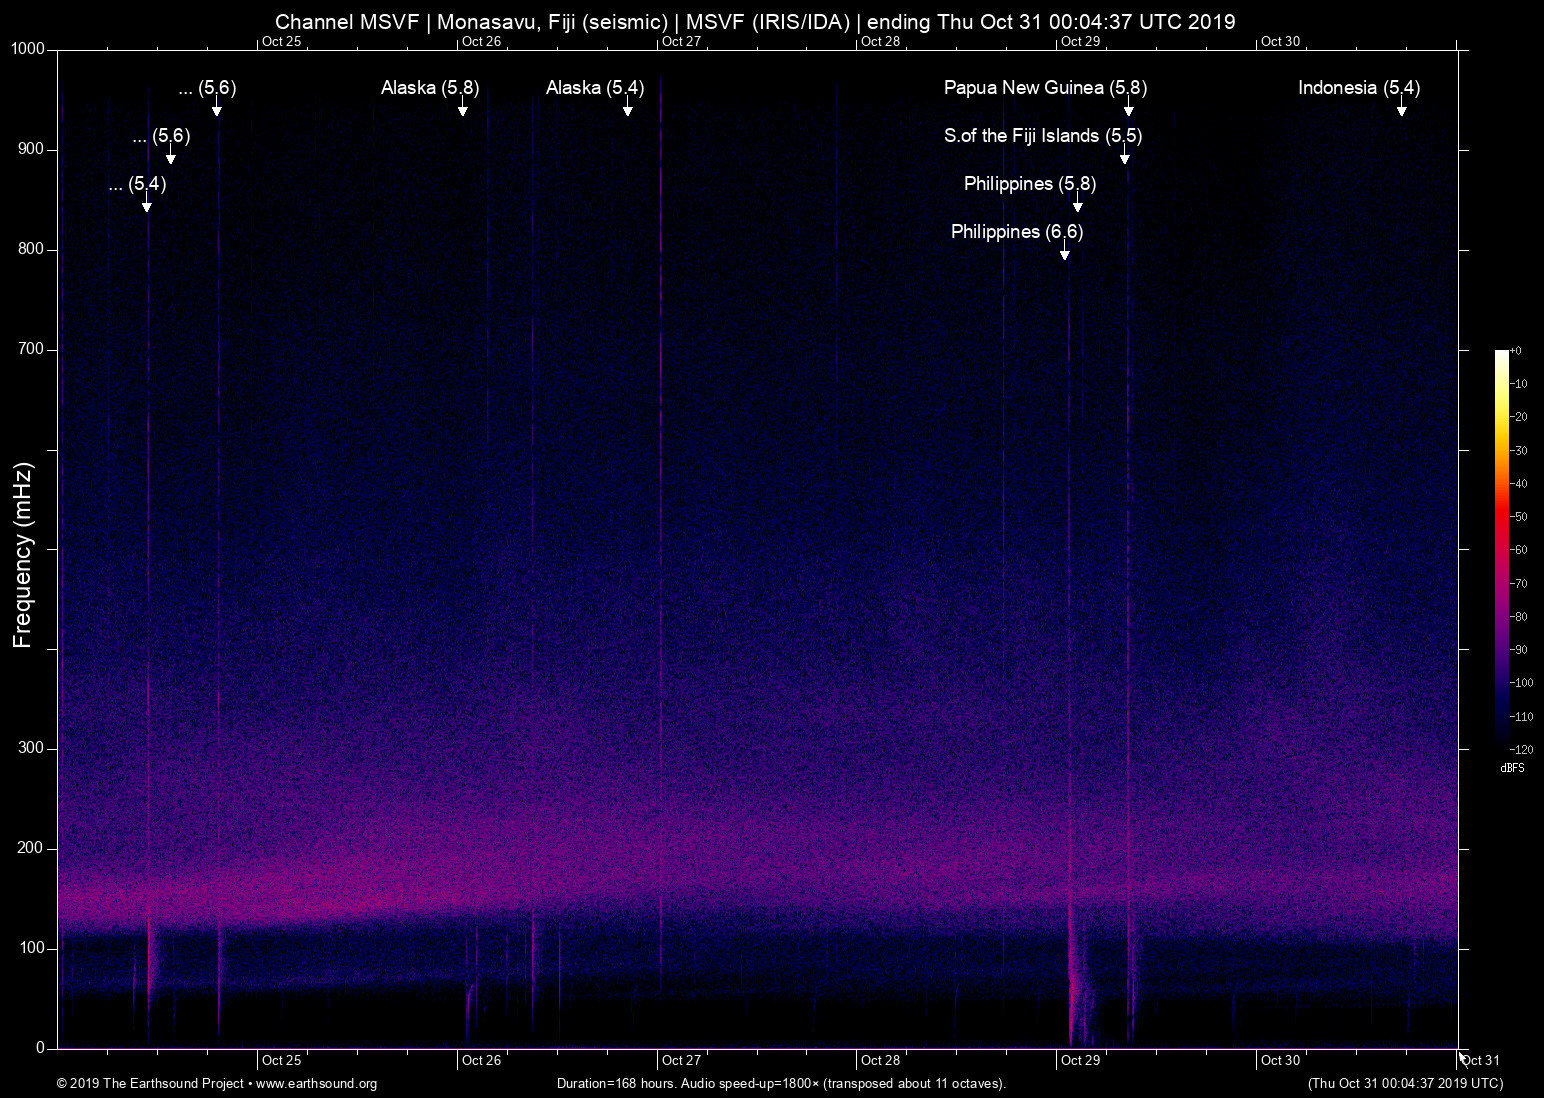Select the 'Papua New Guinea (5.8)' label
The height and width of the screenshot is (1098, 1544).
(x=1045, y=88)
